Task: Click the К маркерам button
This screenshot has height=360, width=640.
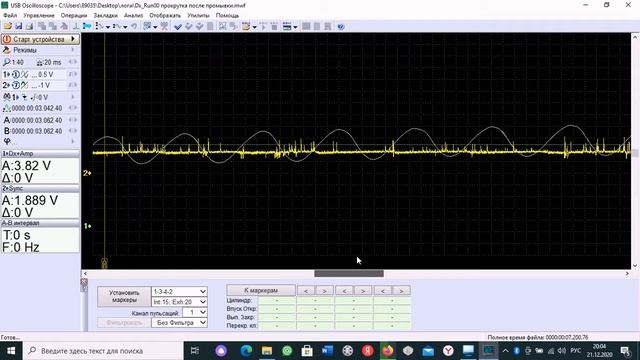Action: coord(261,290)
